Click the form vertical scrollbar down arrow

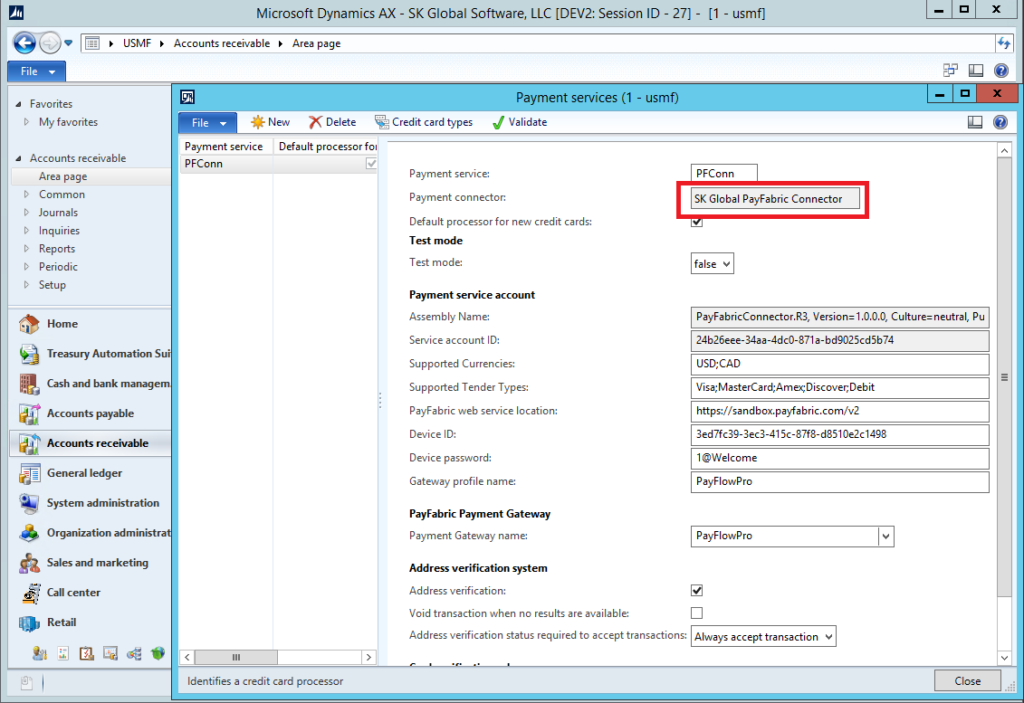[x=1004, y=658]
